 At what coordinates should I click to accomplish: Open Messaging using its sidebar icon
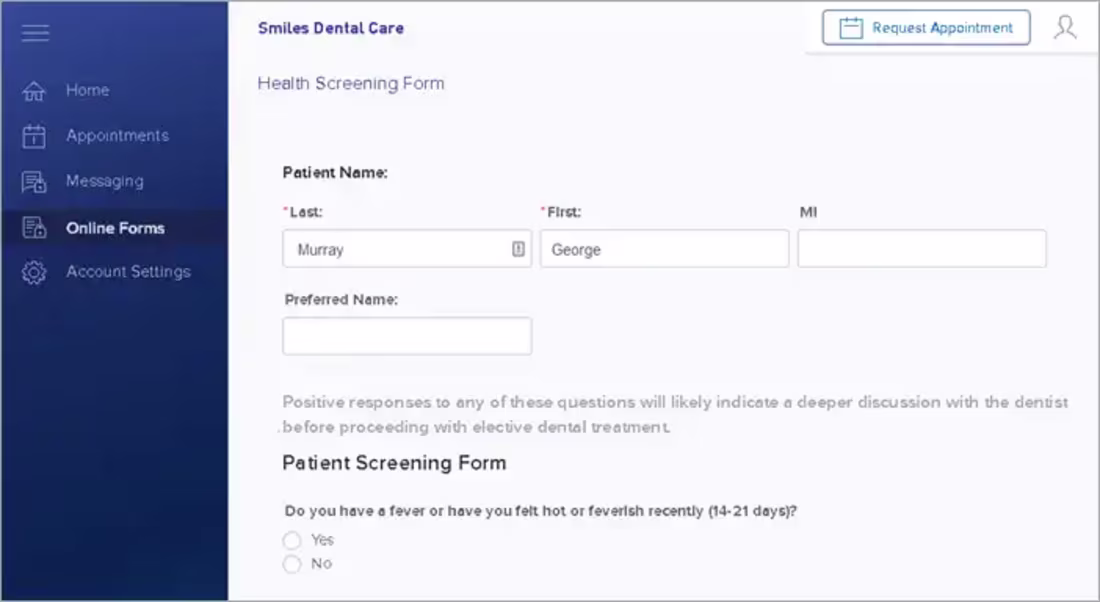point(35,181)
